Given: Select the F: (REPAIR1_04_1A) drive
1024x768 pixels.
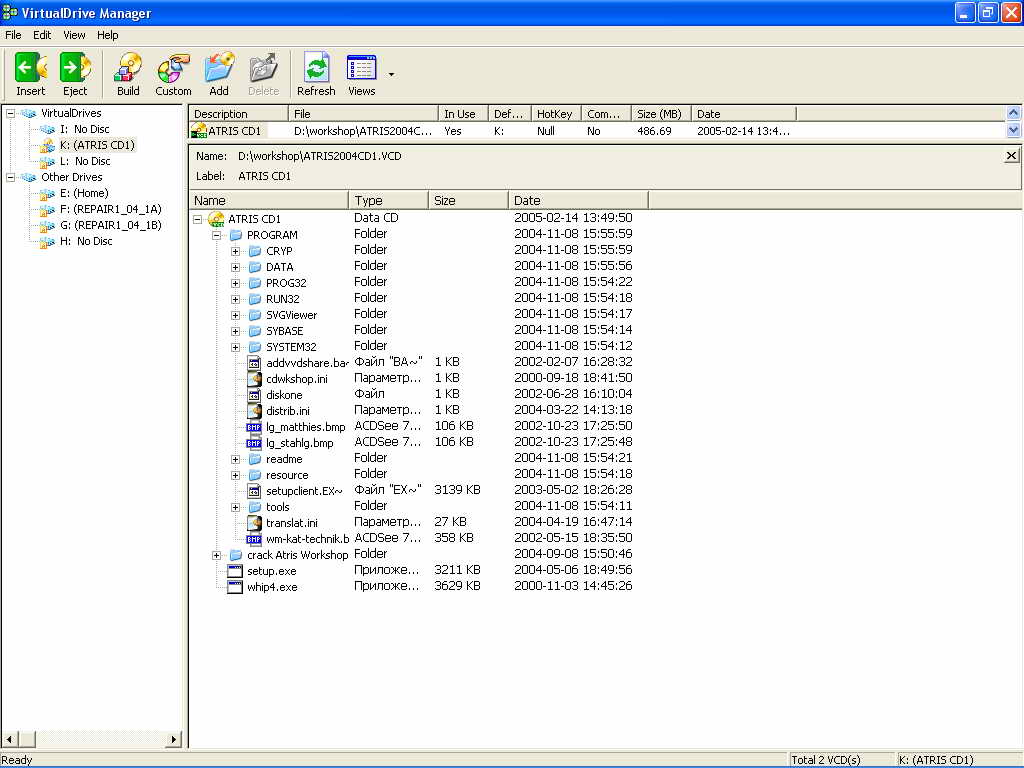Looking at the screenshot, I should 110,210.
